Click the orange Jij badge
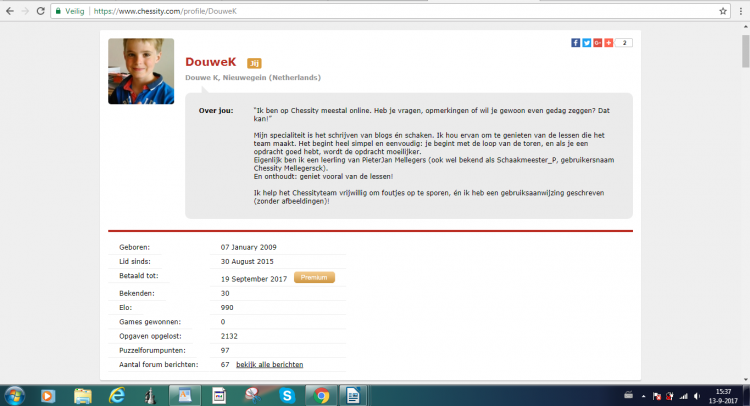This screenshot has width=750, height=406. coord(254,63)
